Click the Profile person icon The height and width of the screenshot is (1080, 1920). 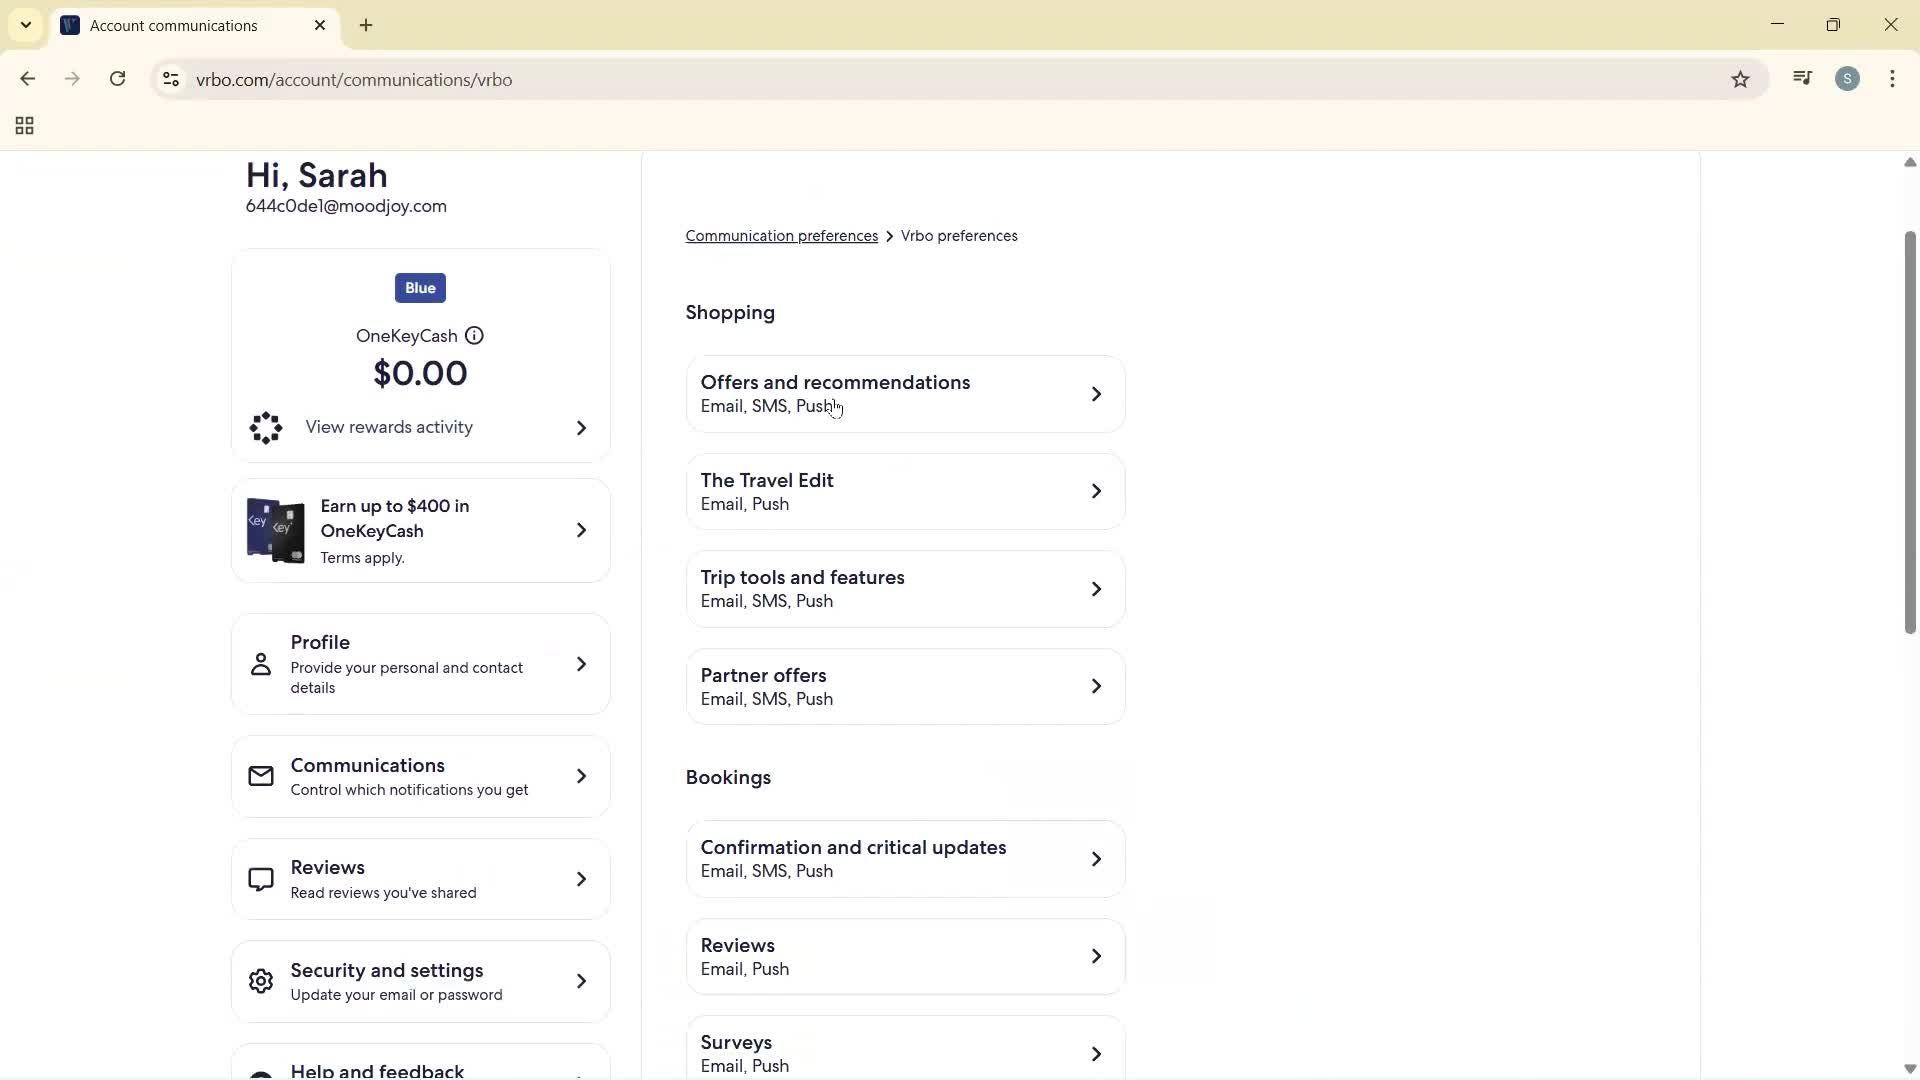(x=261, y=665)
